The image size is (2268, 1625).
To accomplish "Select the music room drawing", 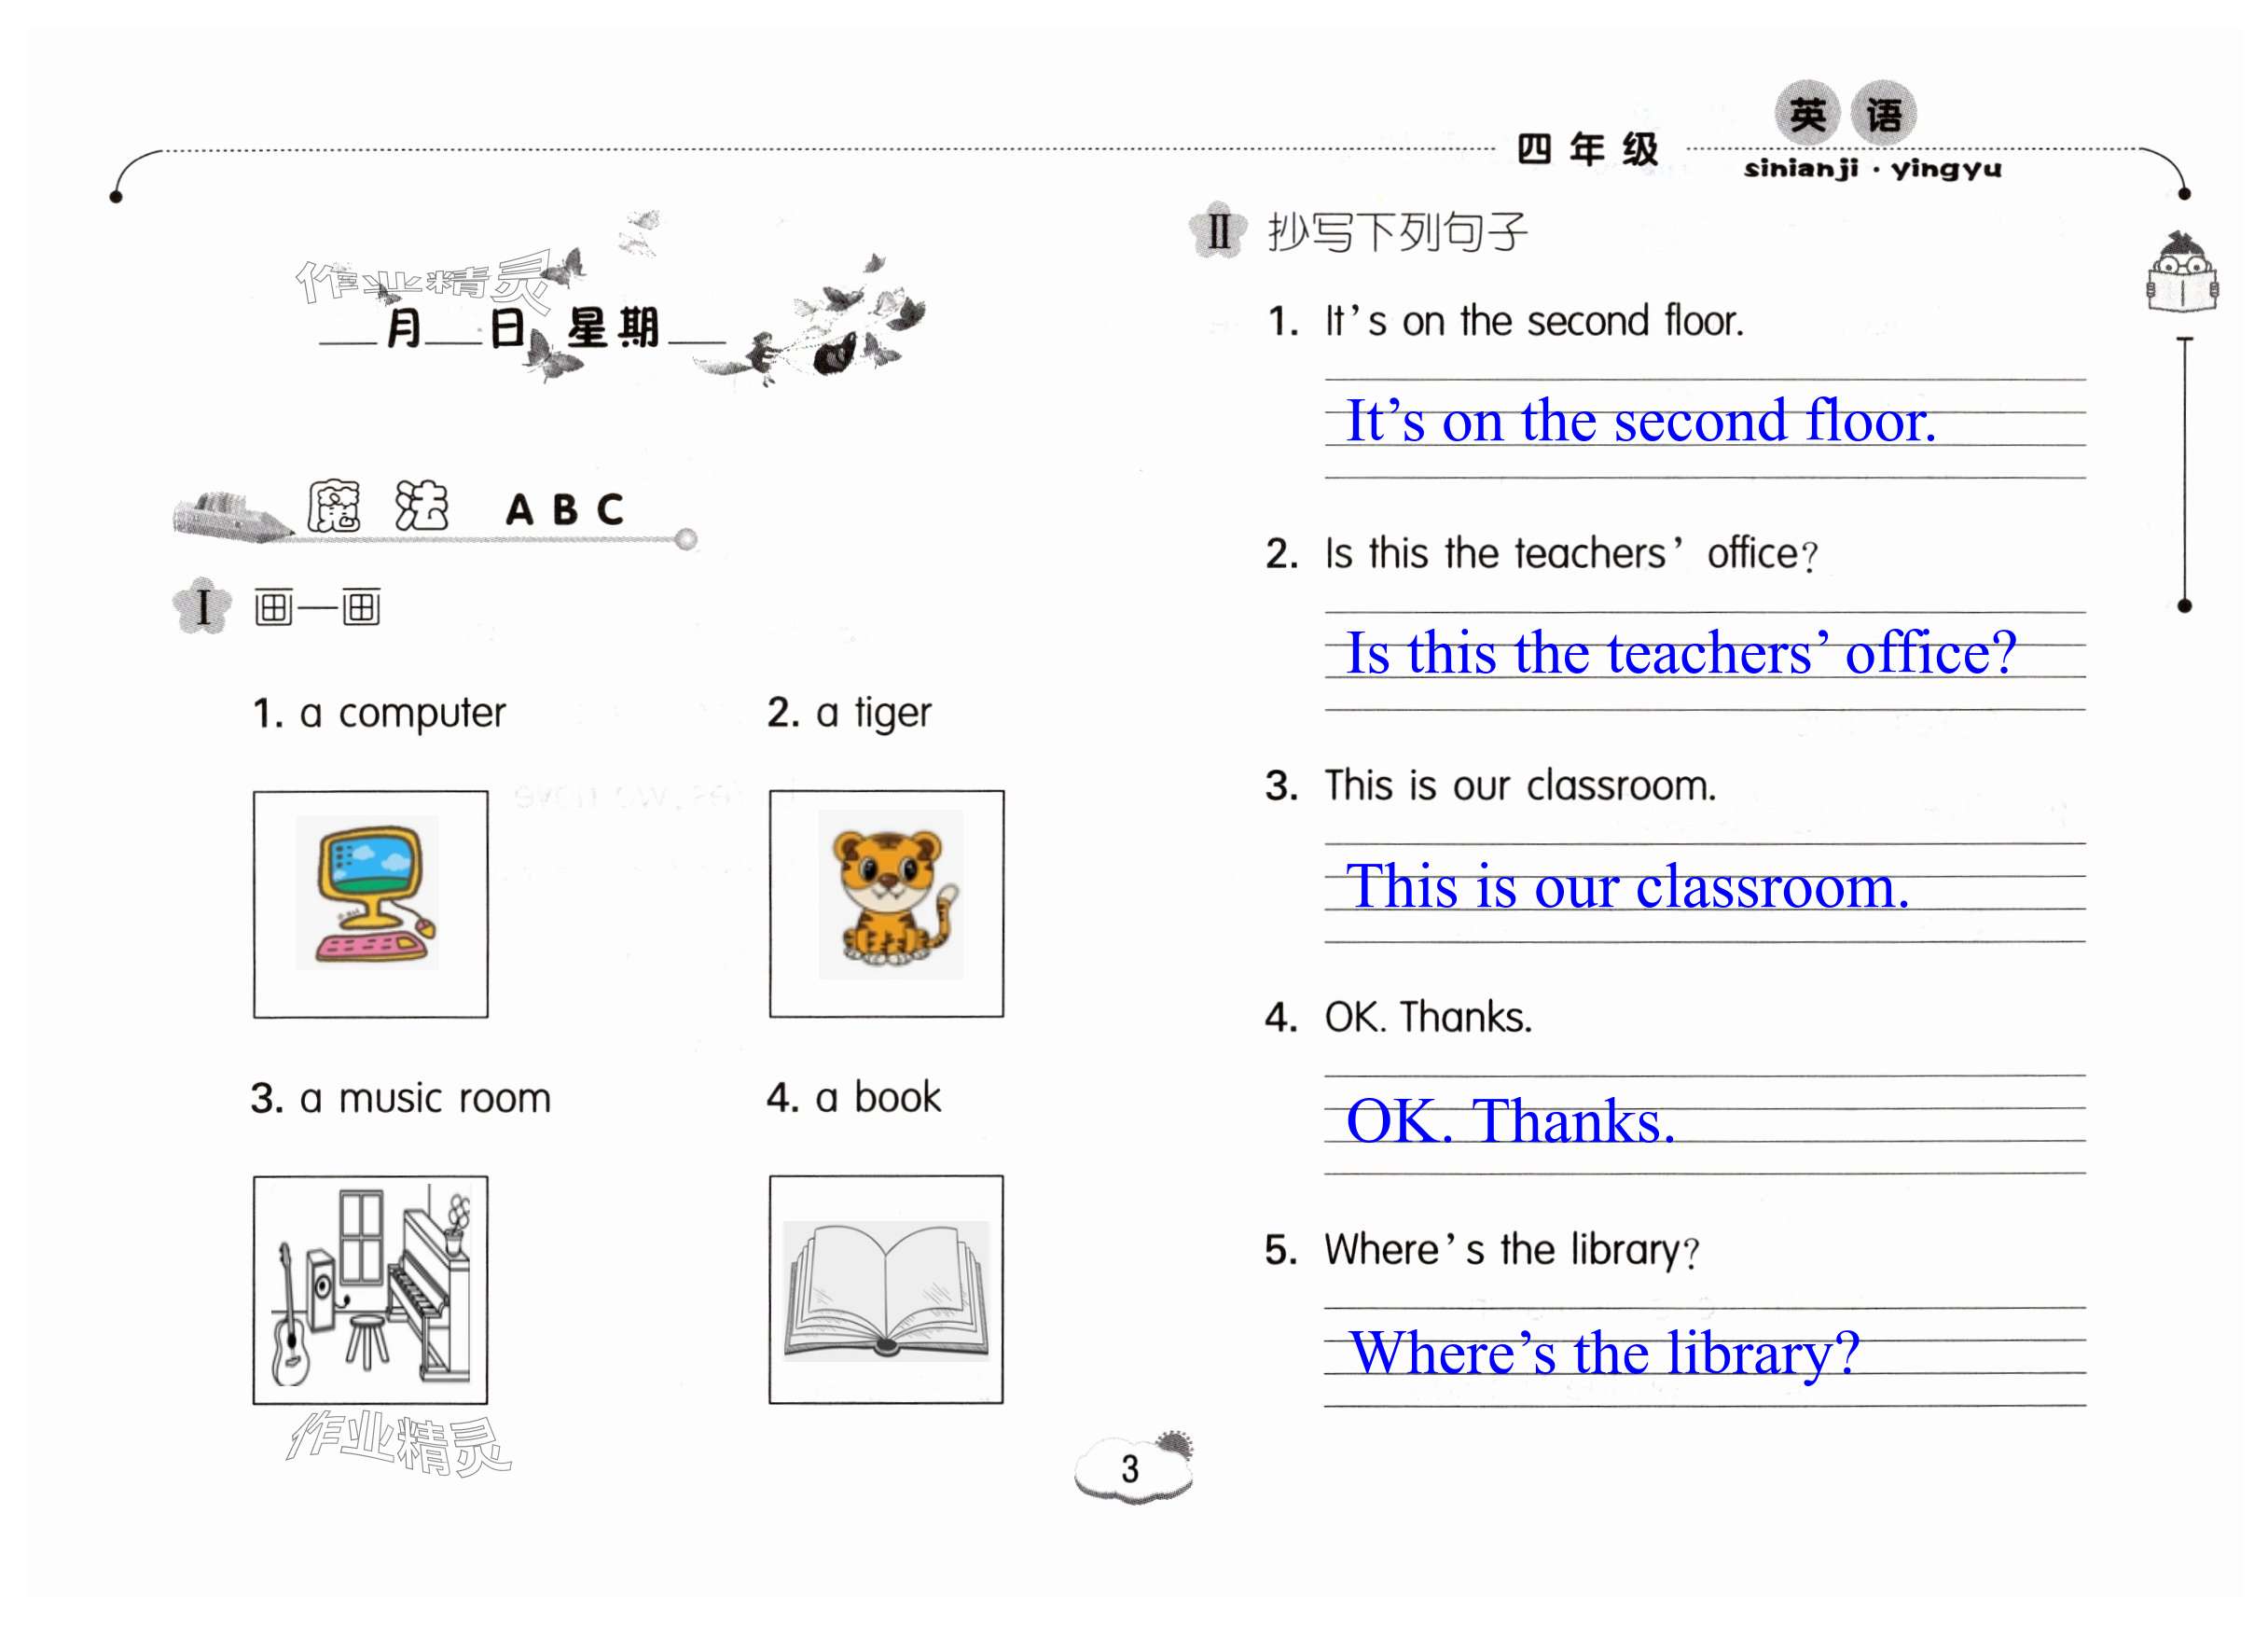I will point(370,1289).
